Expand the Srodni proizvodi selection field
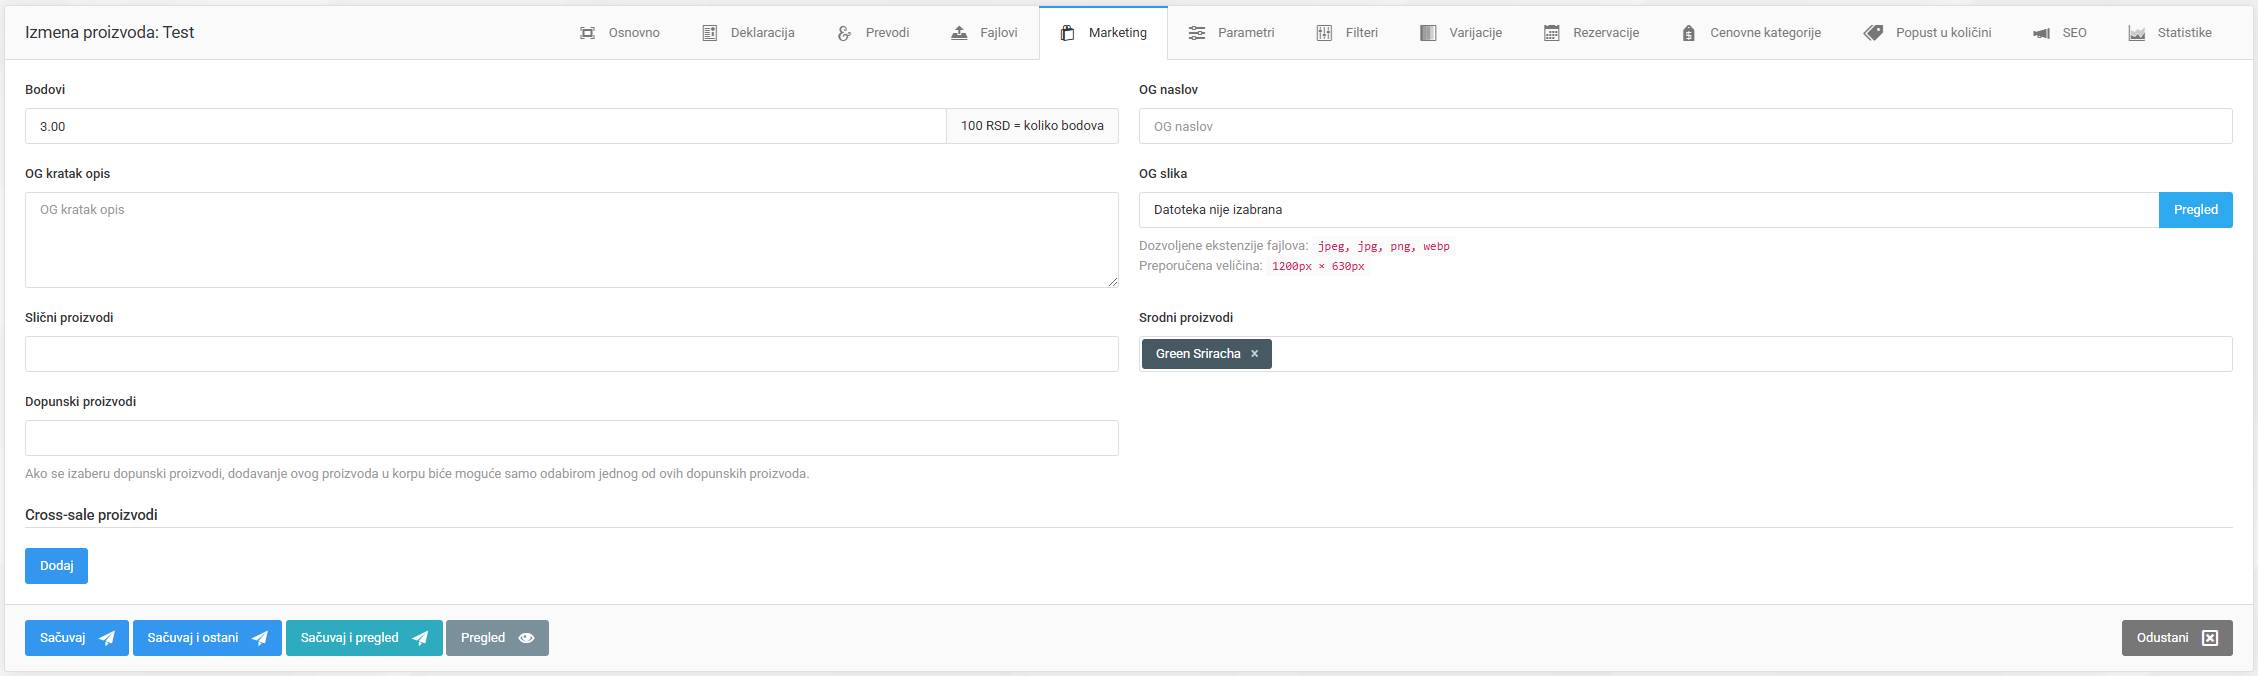Screen dimensions: 2258x676 [x=1750, y=354]
